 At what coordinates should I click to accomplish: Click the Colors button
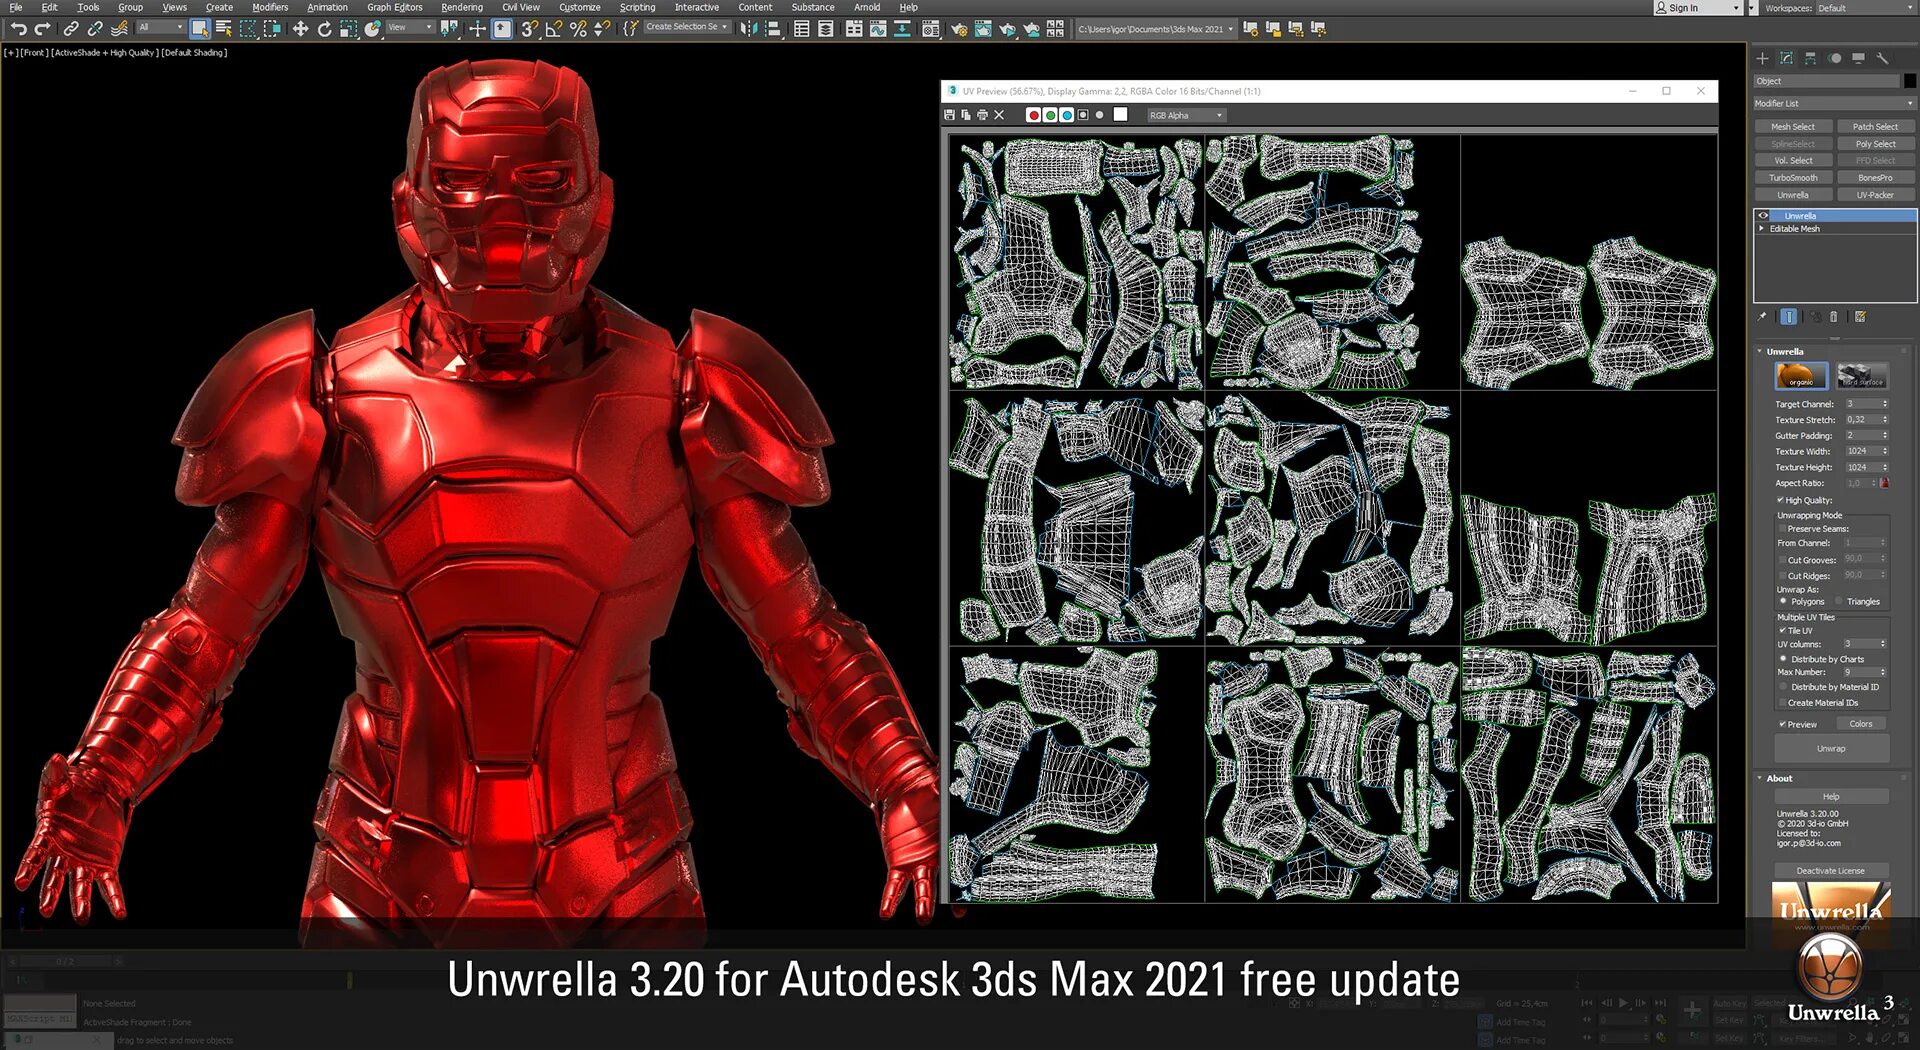[x=1861, y=724]
